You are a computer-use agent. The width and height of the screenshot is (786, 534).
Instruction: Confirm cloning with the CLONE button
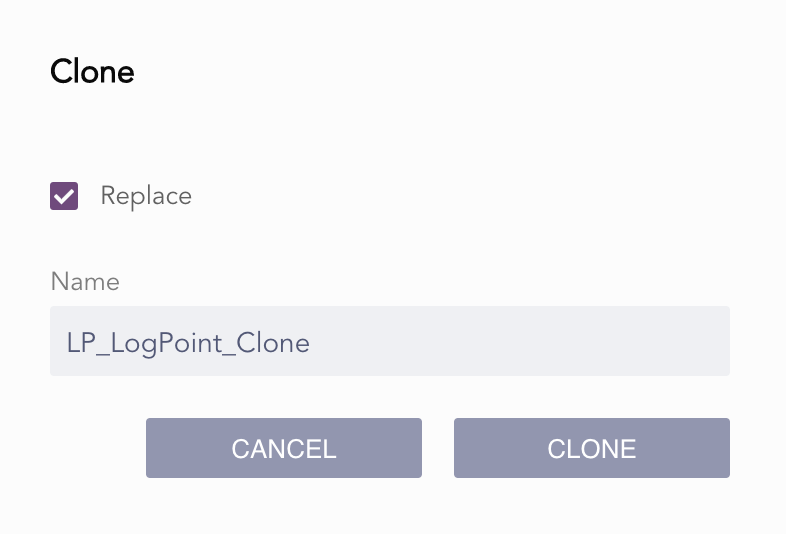click(x=591, y=448)
